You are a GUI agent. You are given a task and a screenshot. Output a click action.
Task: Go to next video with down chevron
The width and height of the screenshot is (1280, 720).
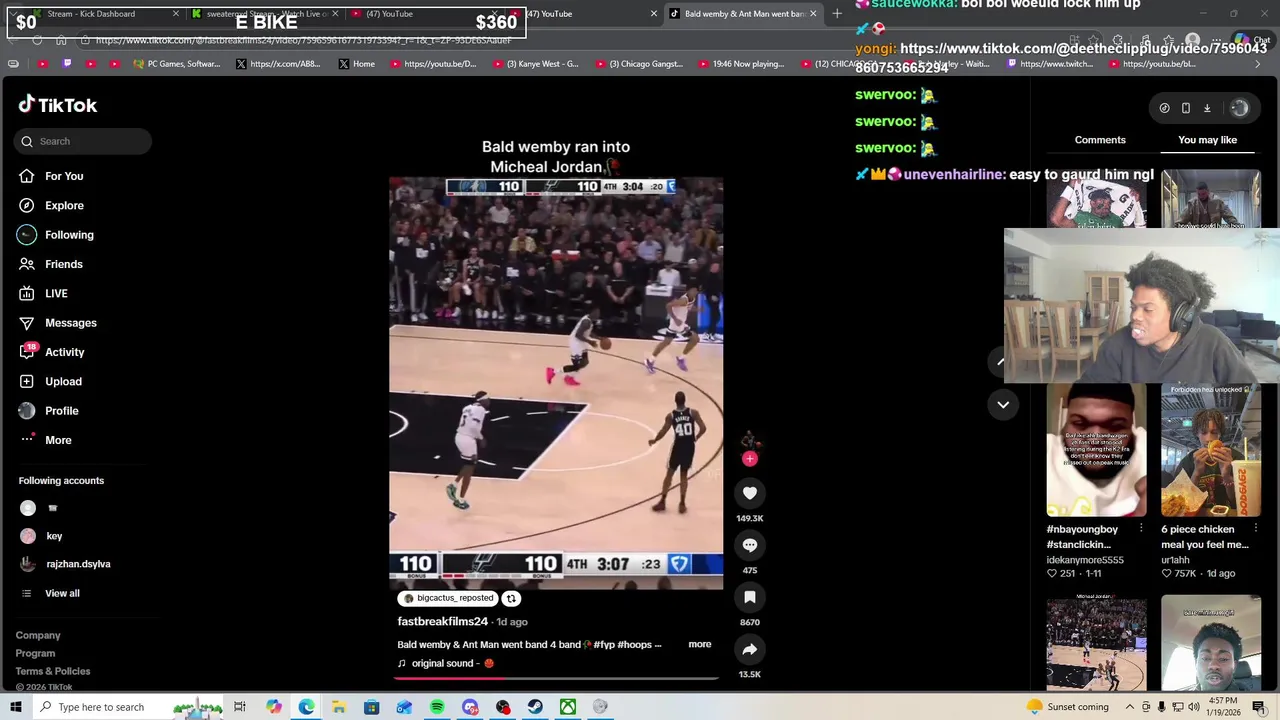coord(1003,404)
